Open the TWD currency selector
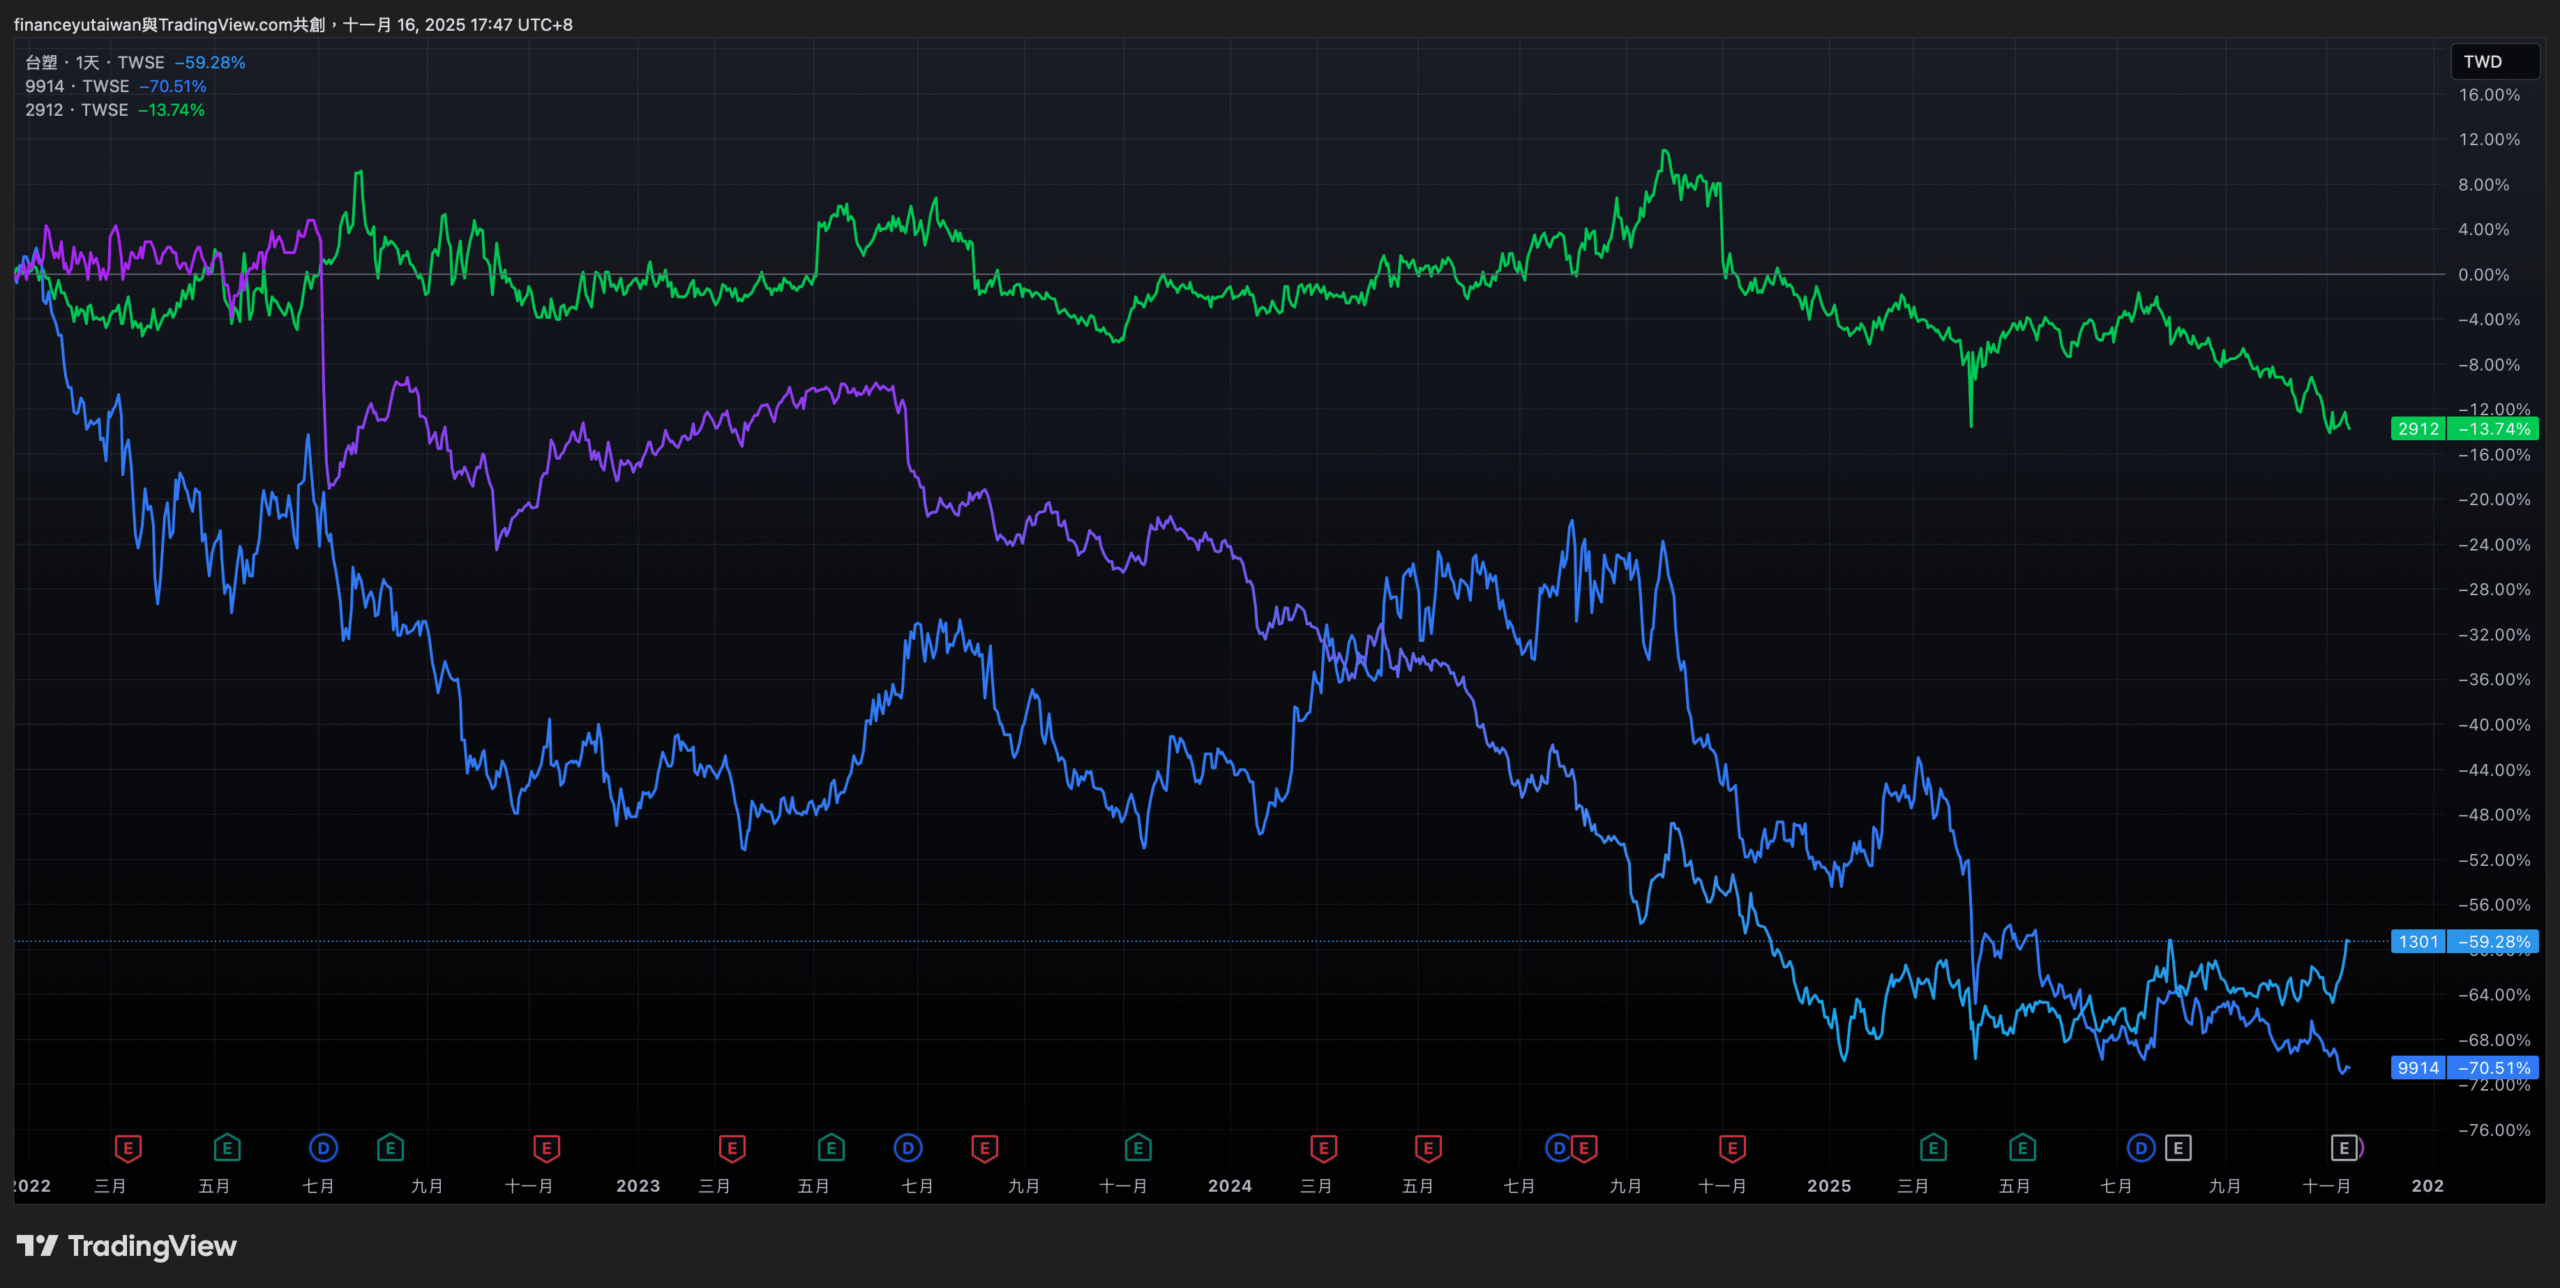Screen dimensions: 2560x1288 click(x=2494, y=62)
